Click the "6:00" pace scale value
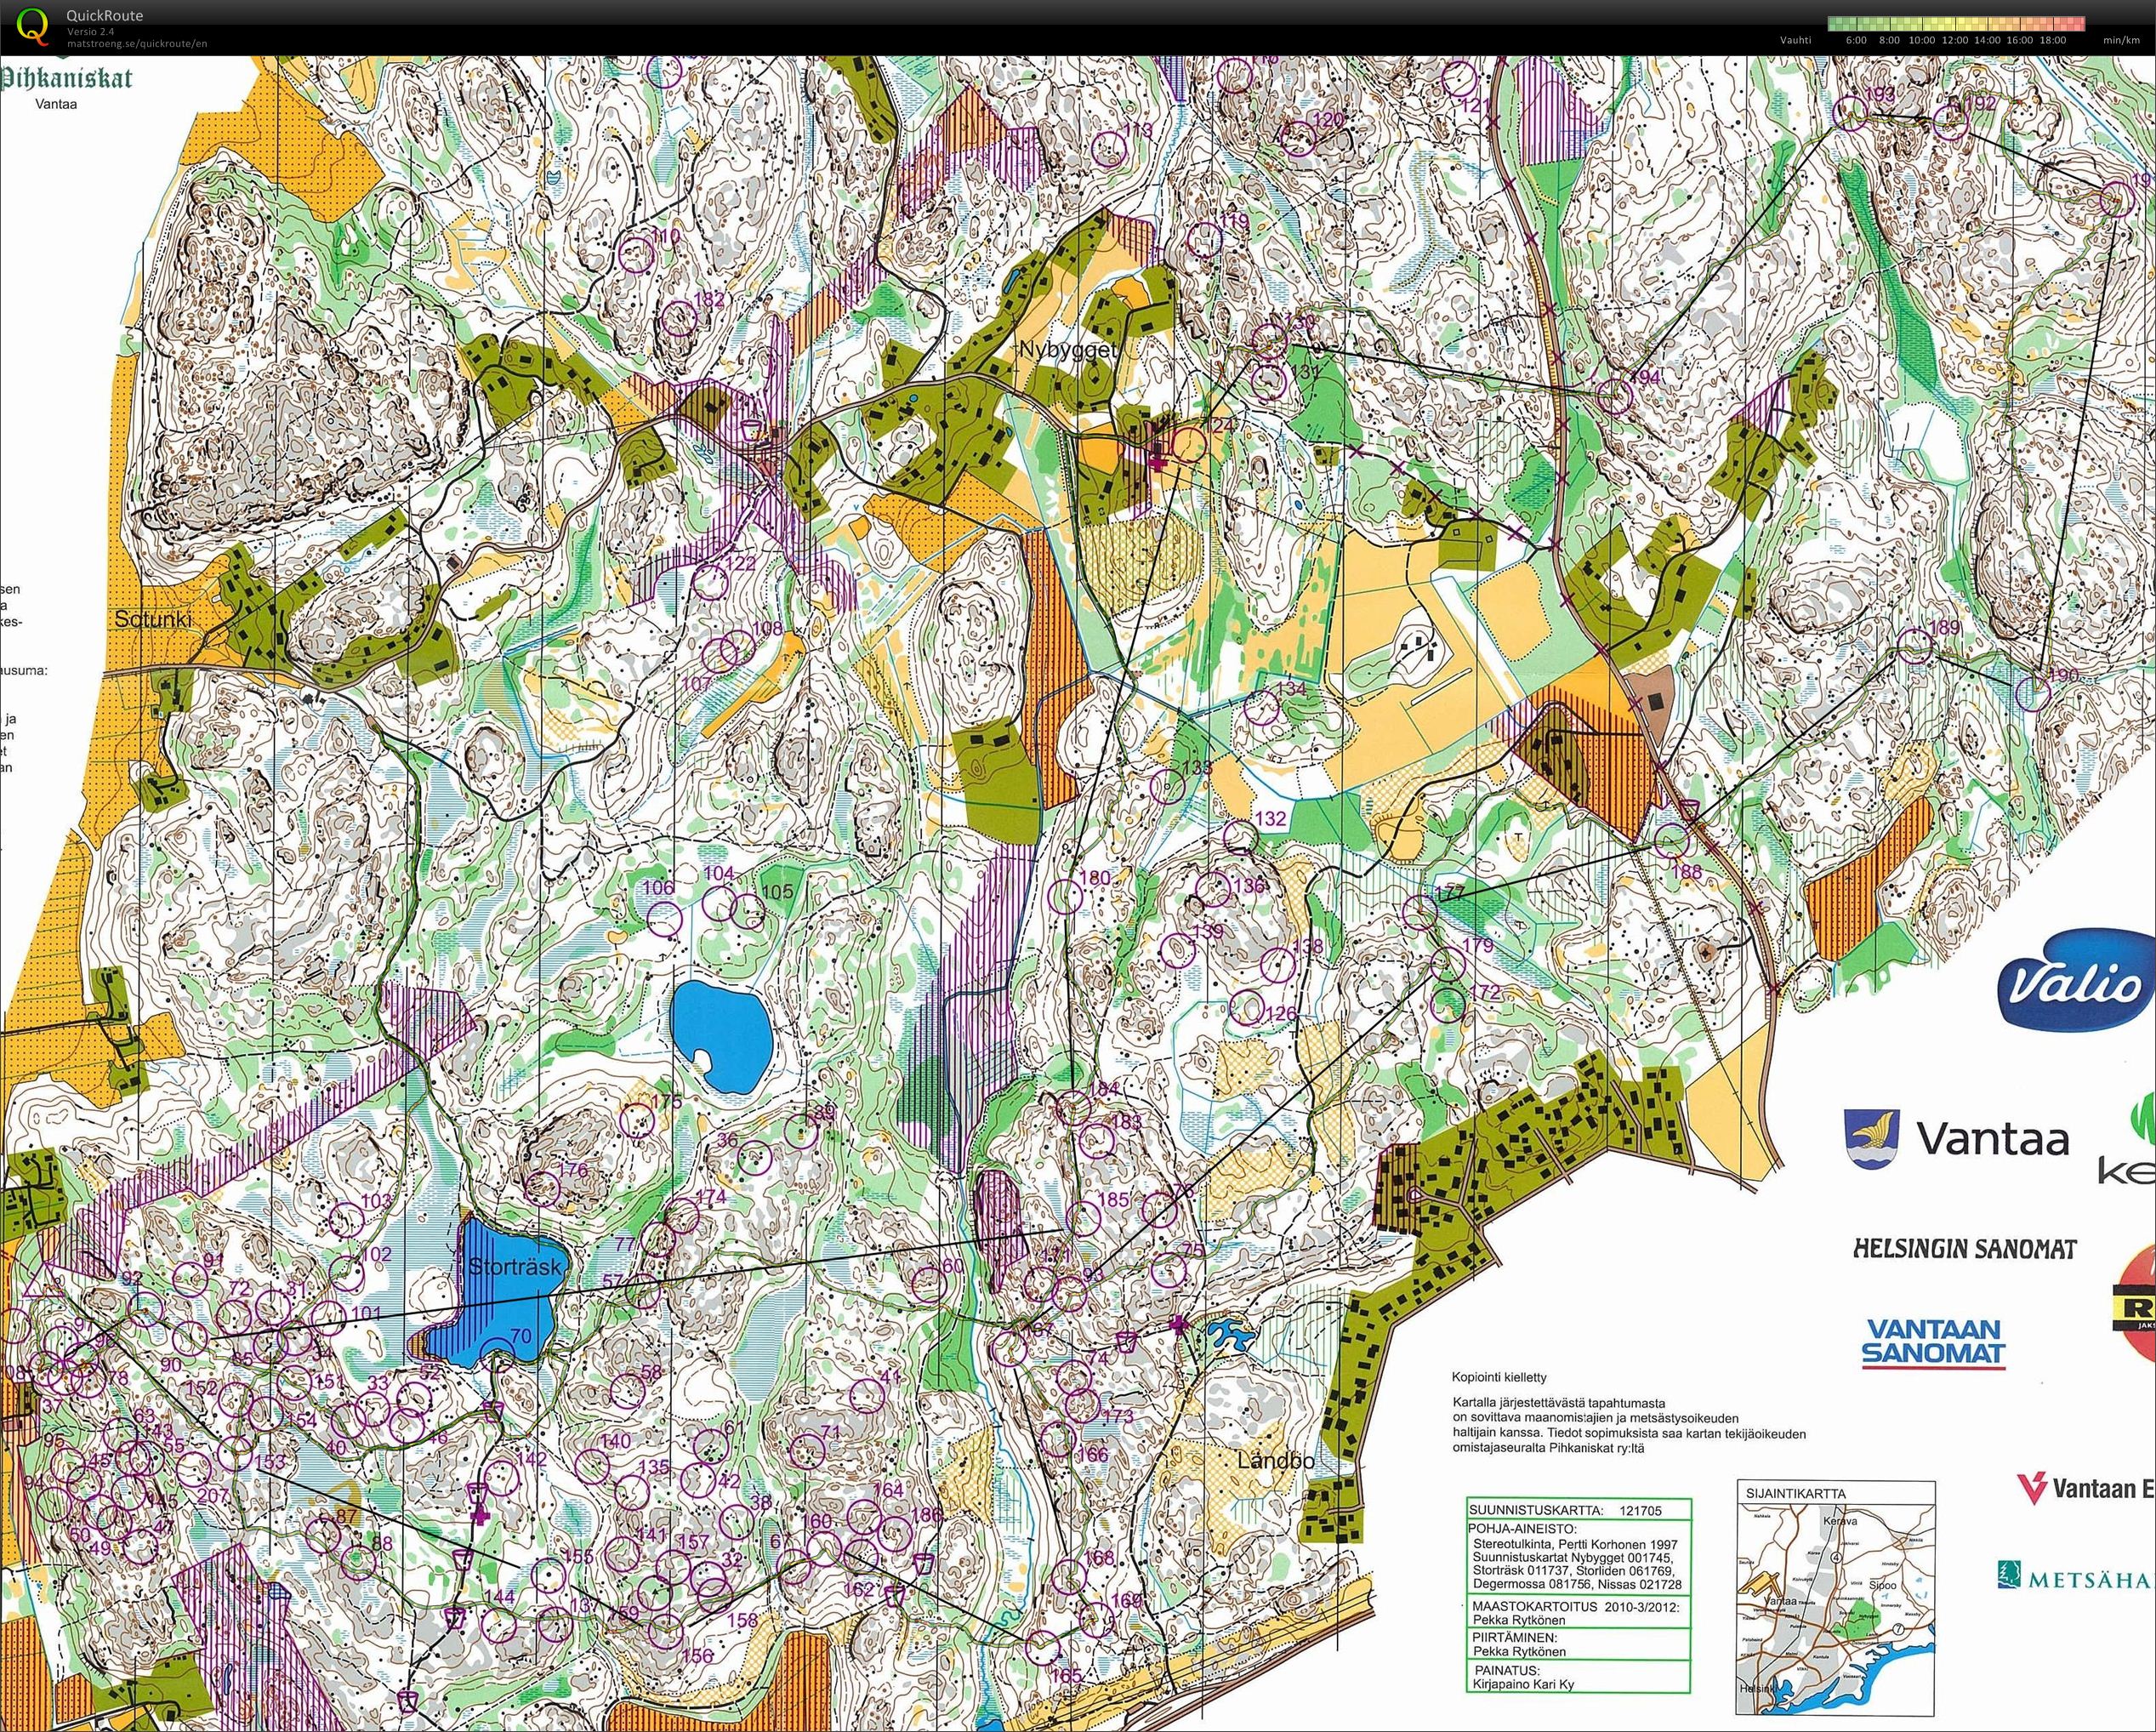Viewport: 2156px width, 1732px height. (x=1856, y=41)
